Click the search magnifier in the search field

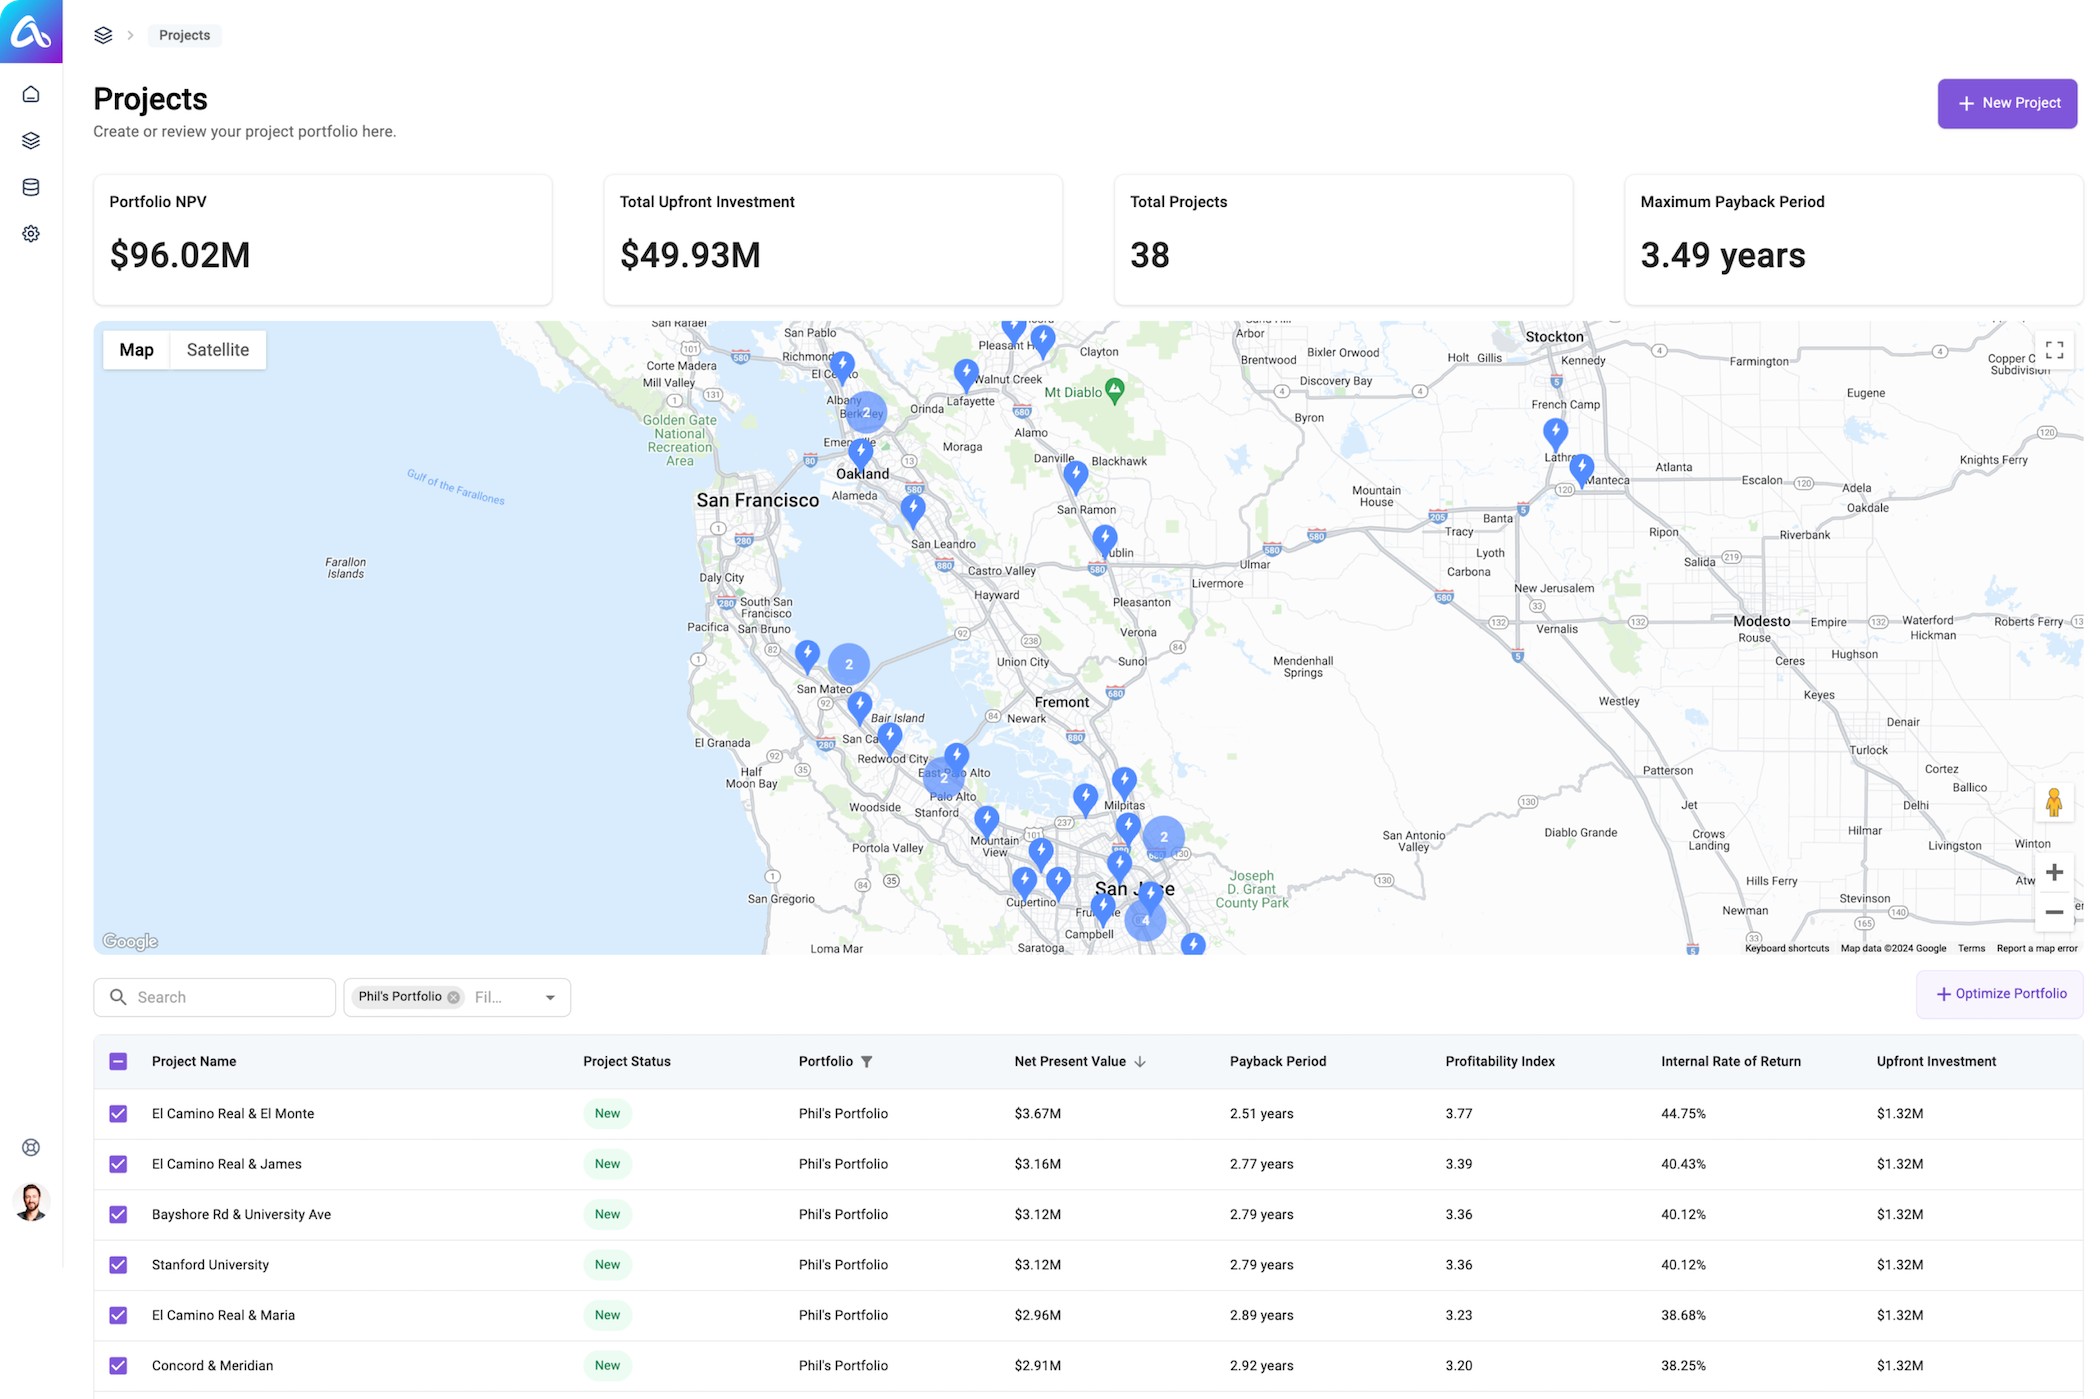pos(118,996)
